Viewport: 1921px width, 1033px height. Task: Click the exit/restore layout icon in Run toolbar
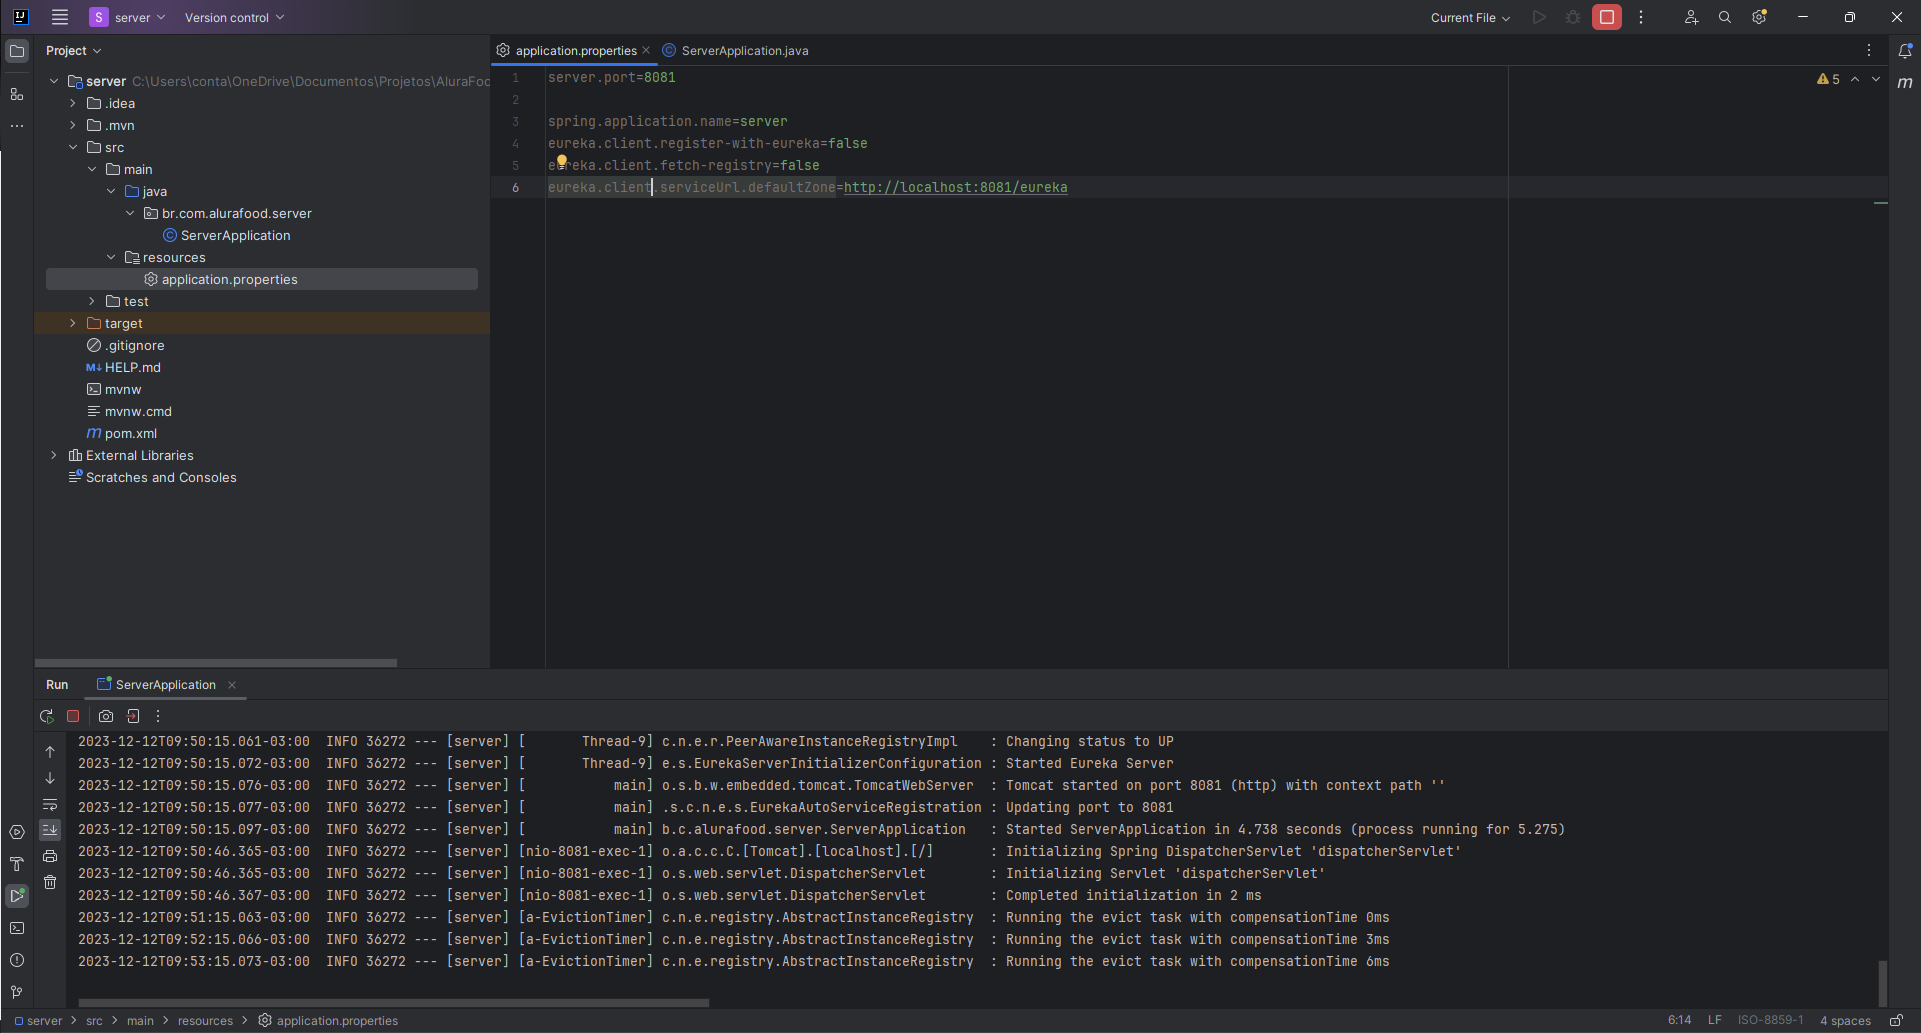click(133, 716)
